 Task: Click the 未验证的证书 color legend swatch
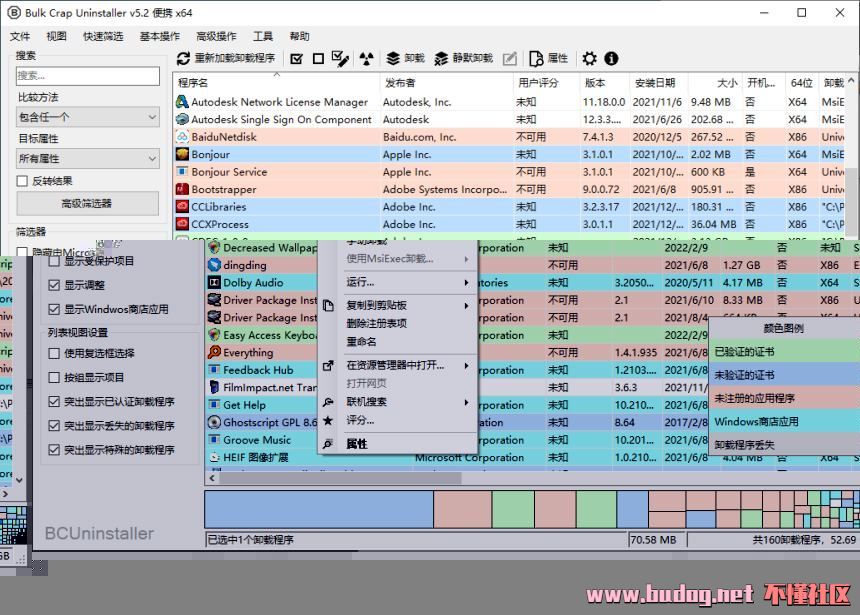point(783,374)
